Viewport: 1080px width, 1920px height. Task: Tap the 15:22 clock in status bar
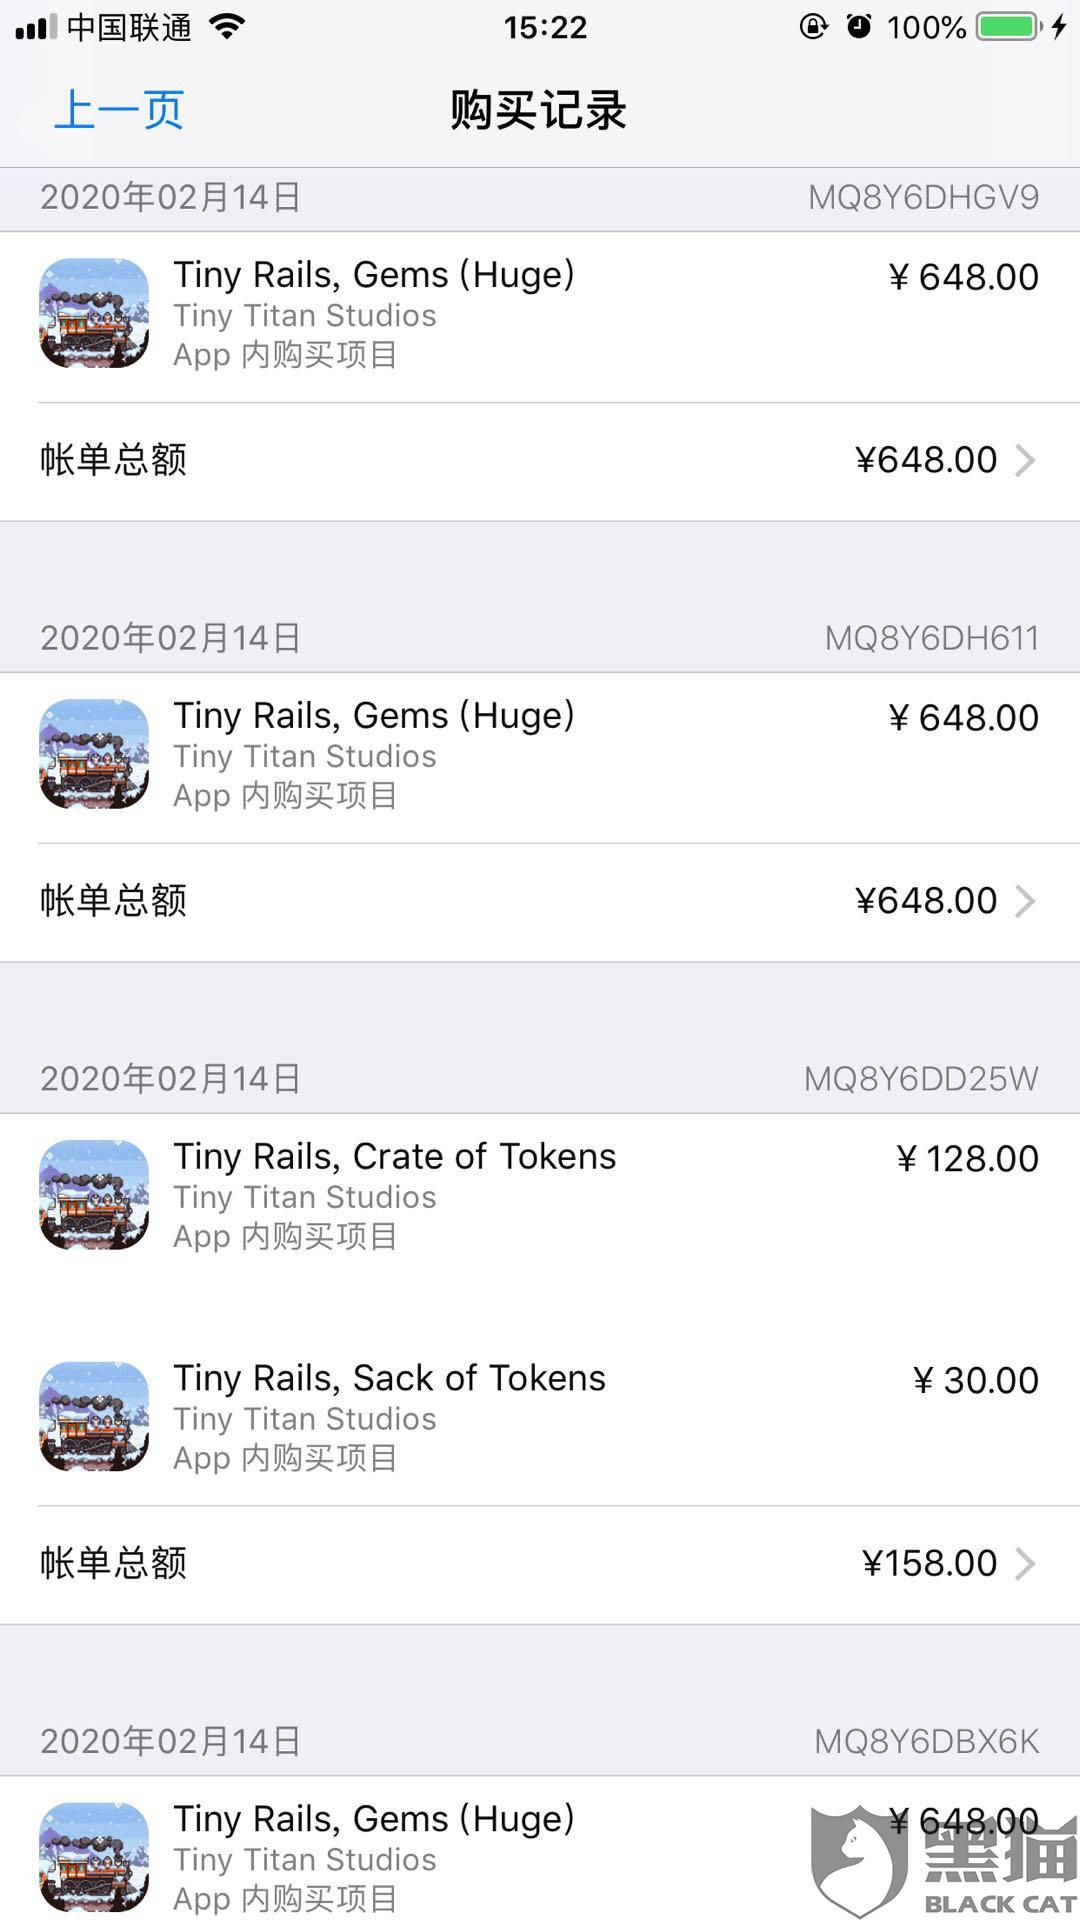click(x=545, y=27)
